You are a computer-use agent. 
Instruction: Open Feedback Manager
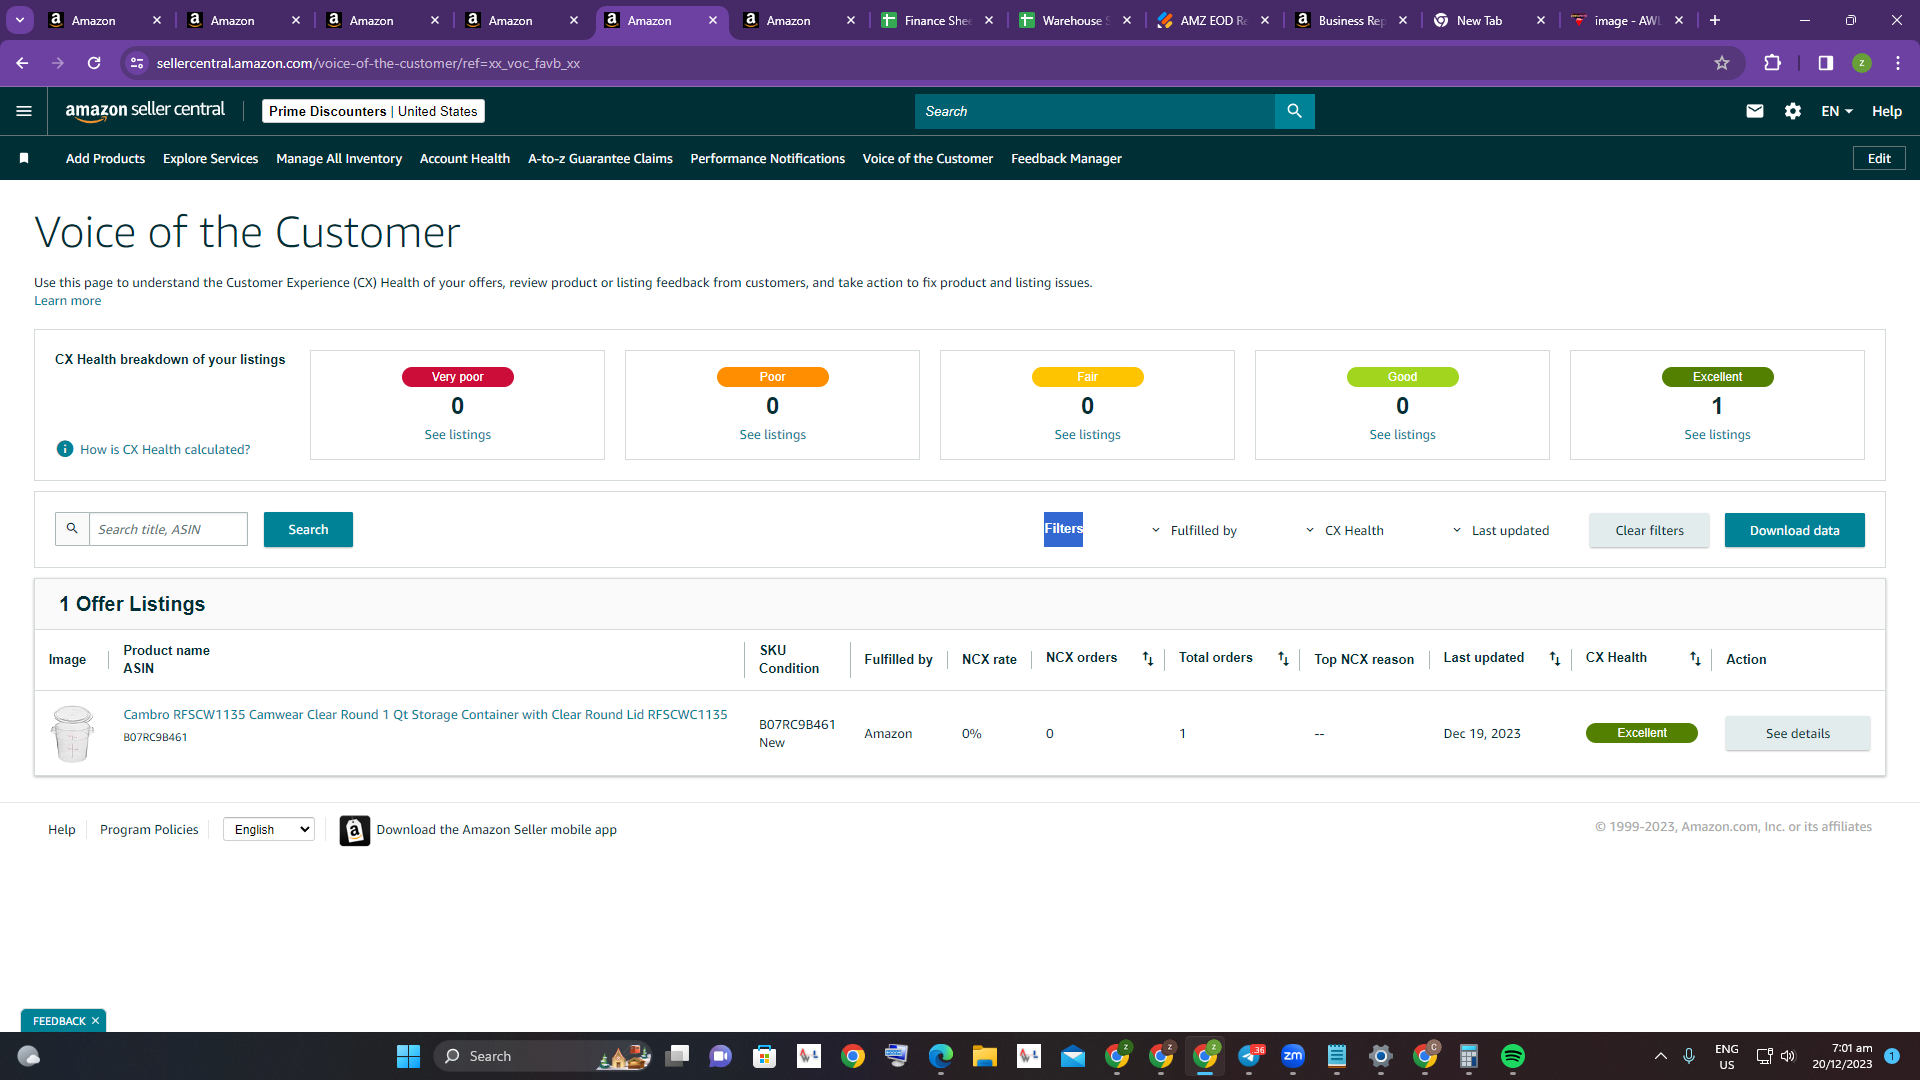(1066, 159)
